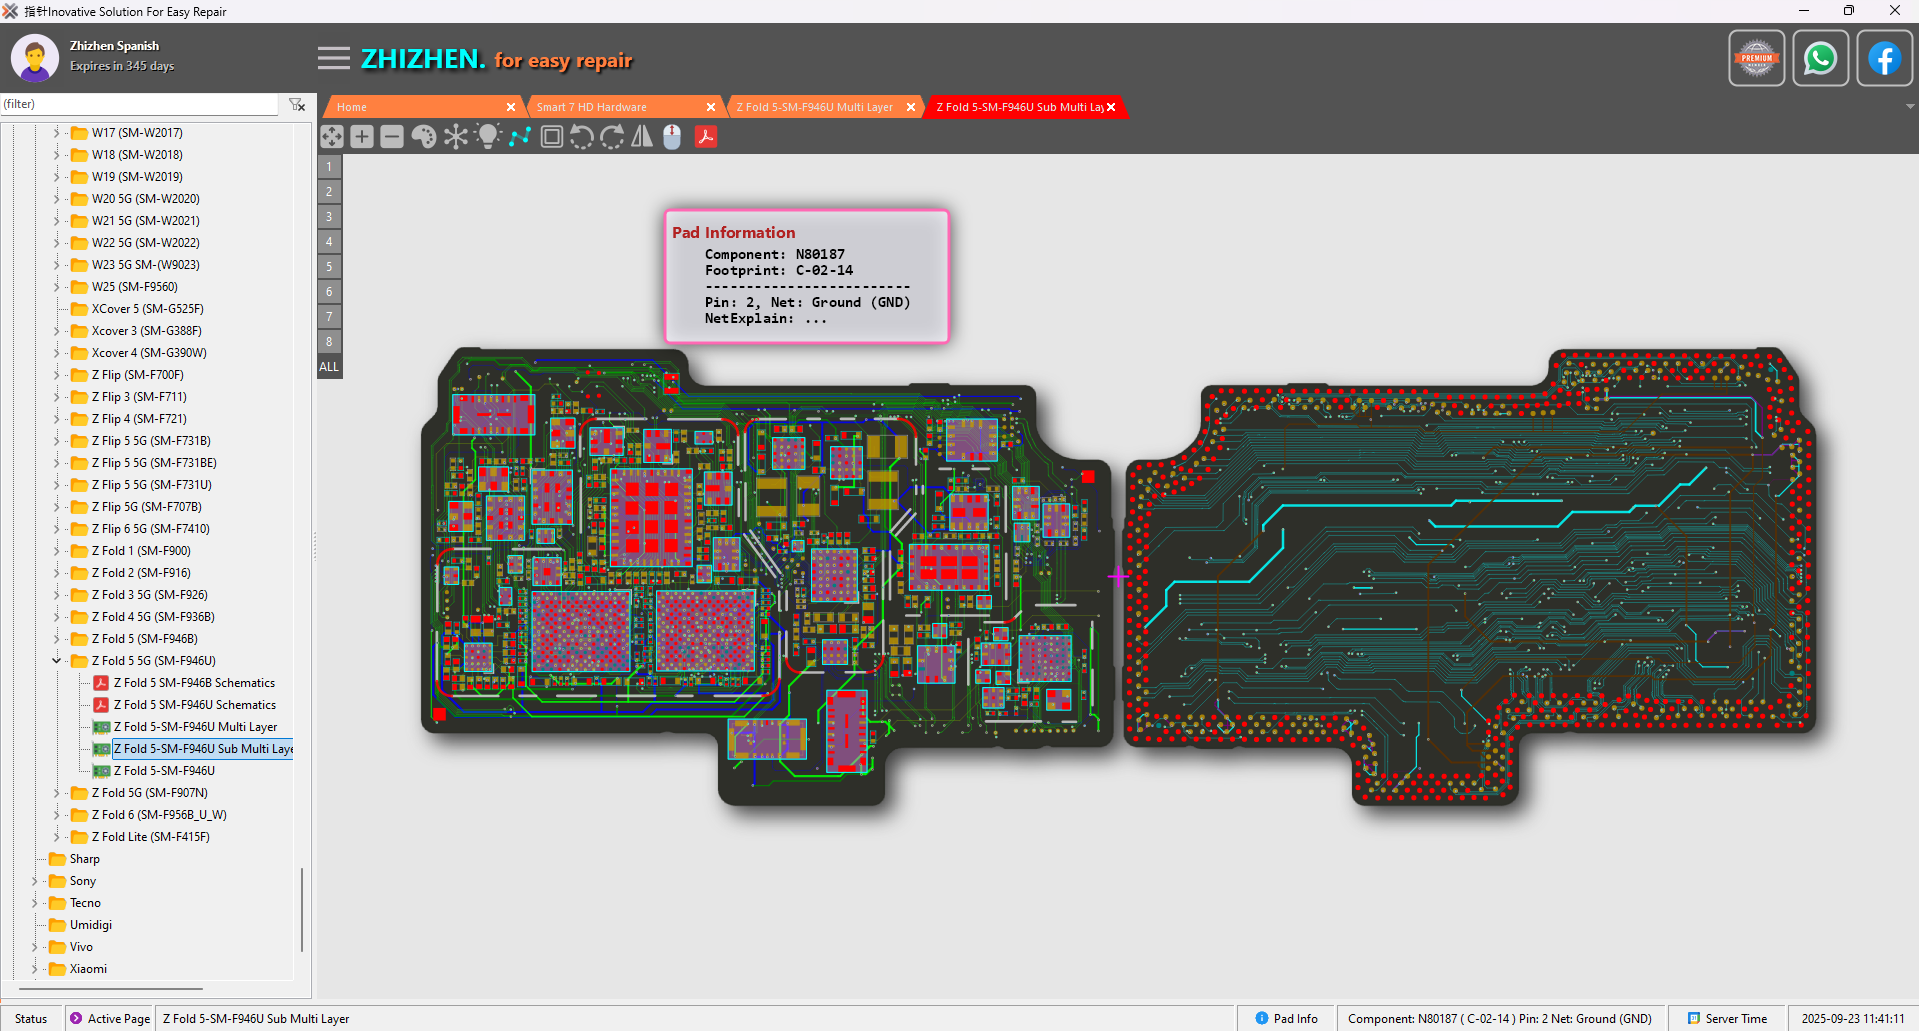The image size is (1919, 1031).
Task: Open Z Fold 5 SM-F946U Schematics file
Action: pos(194,704)
